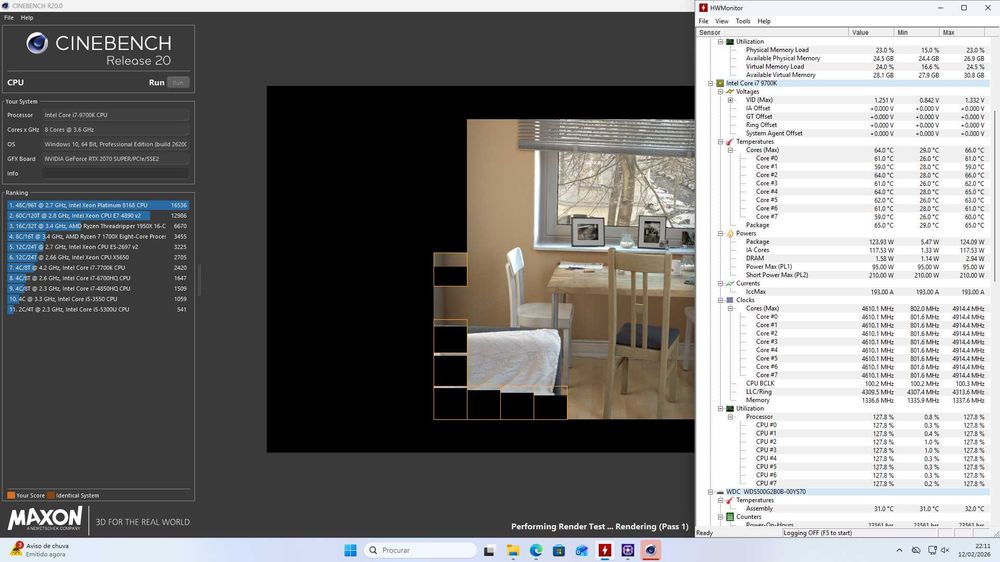Select ranking entry Intel Xeon Platinum 8168 CPU
Screen dimensions: 1000x562
pyautogui.click(x=98, y=205)
